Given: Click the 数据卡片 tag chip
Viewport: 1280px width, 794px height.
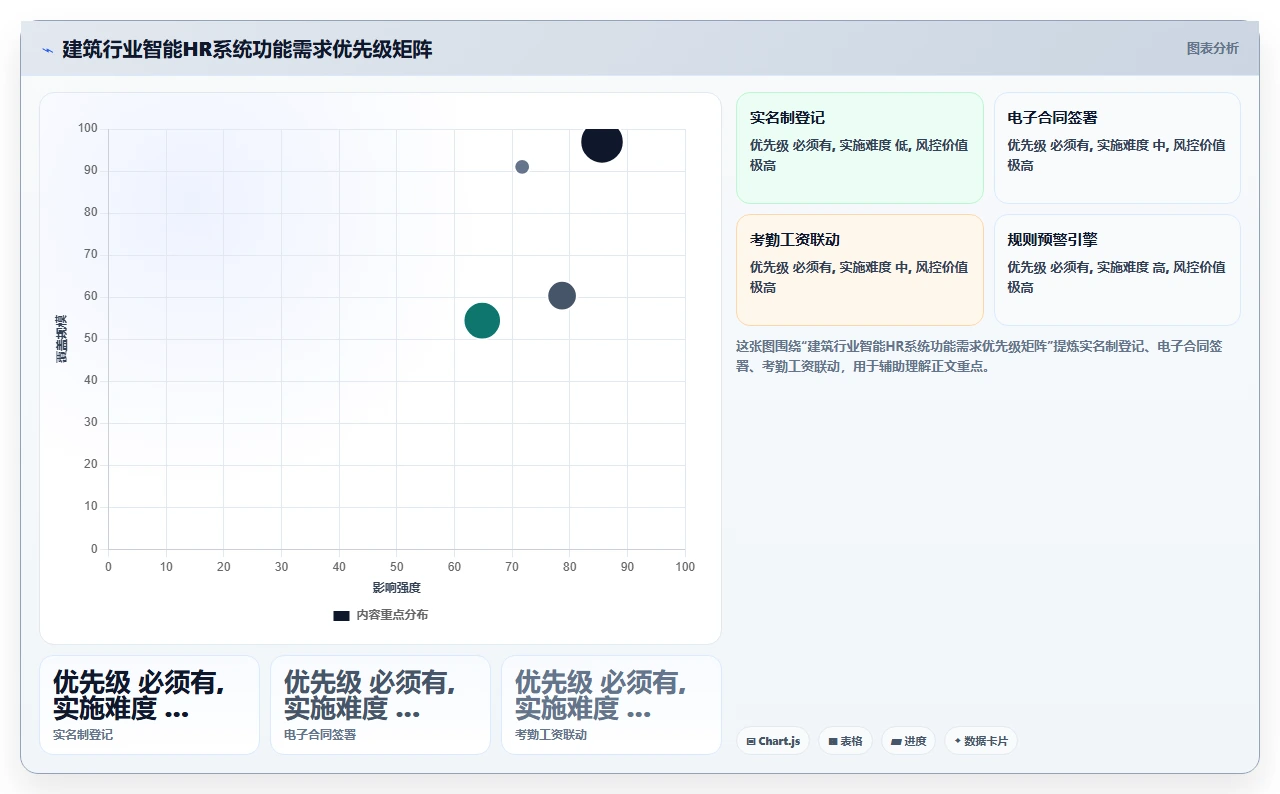Looking at the screenshot, I should pos(981,741).
